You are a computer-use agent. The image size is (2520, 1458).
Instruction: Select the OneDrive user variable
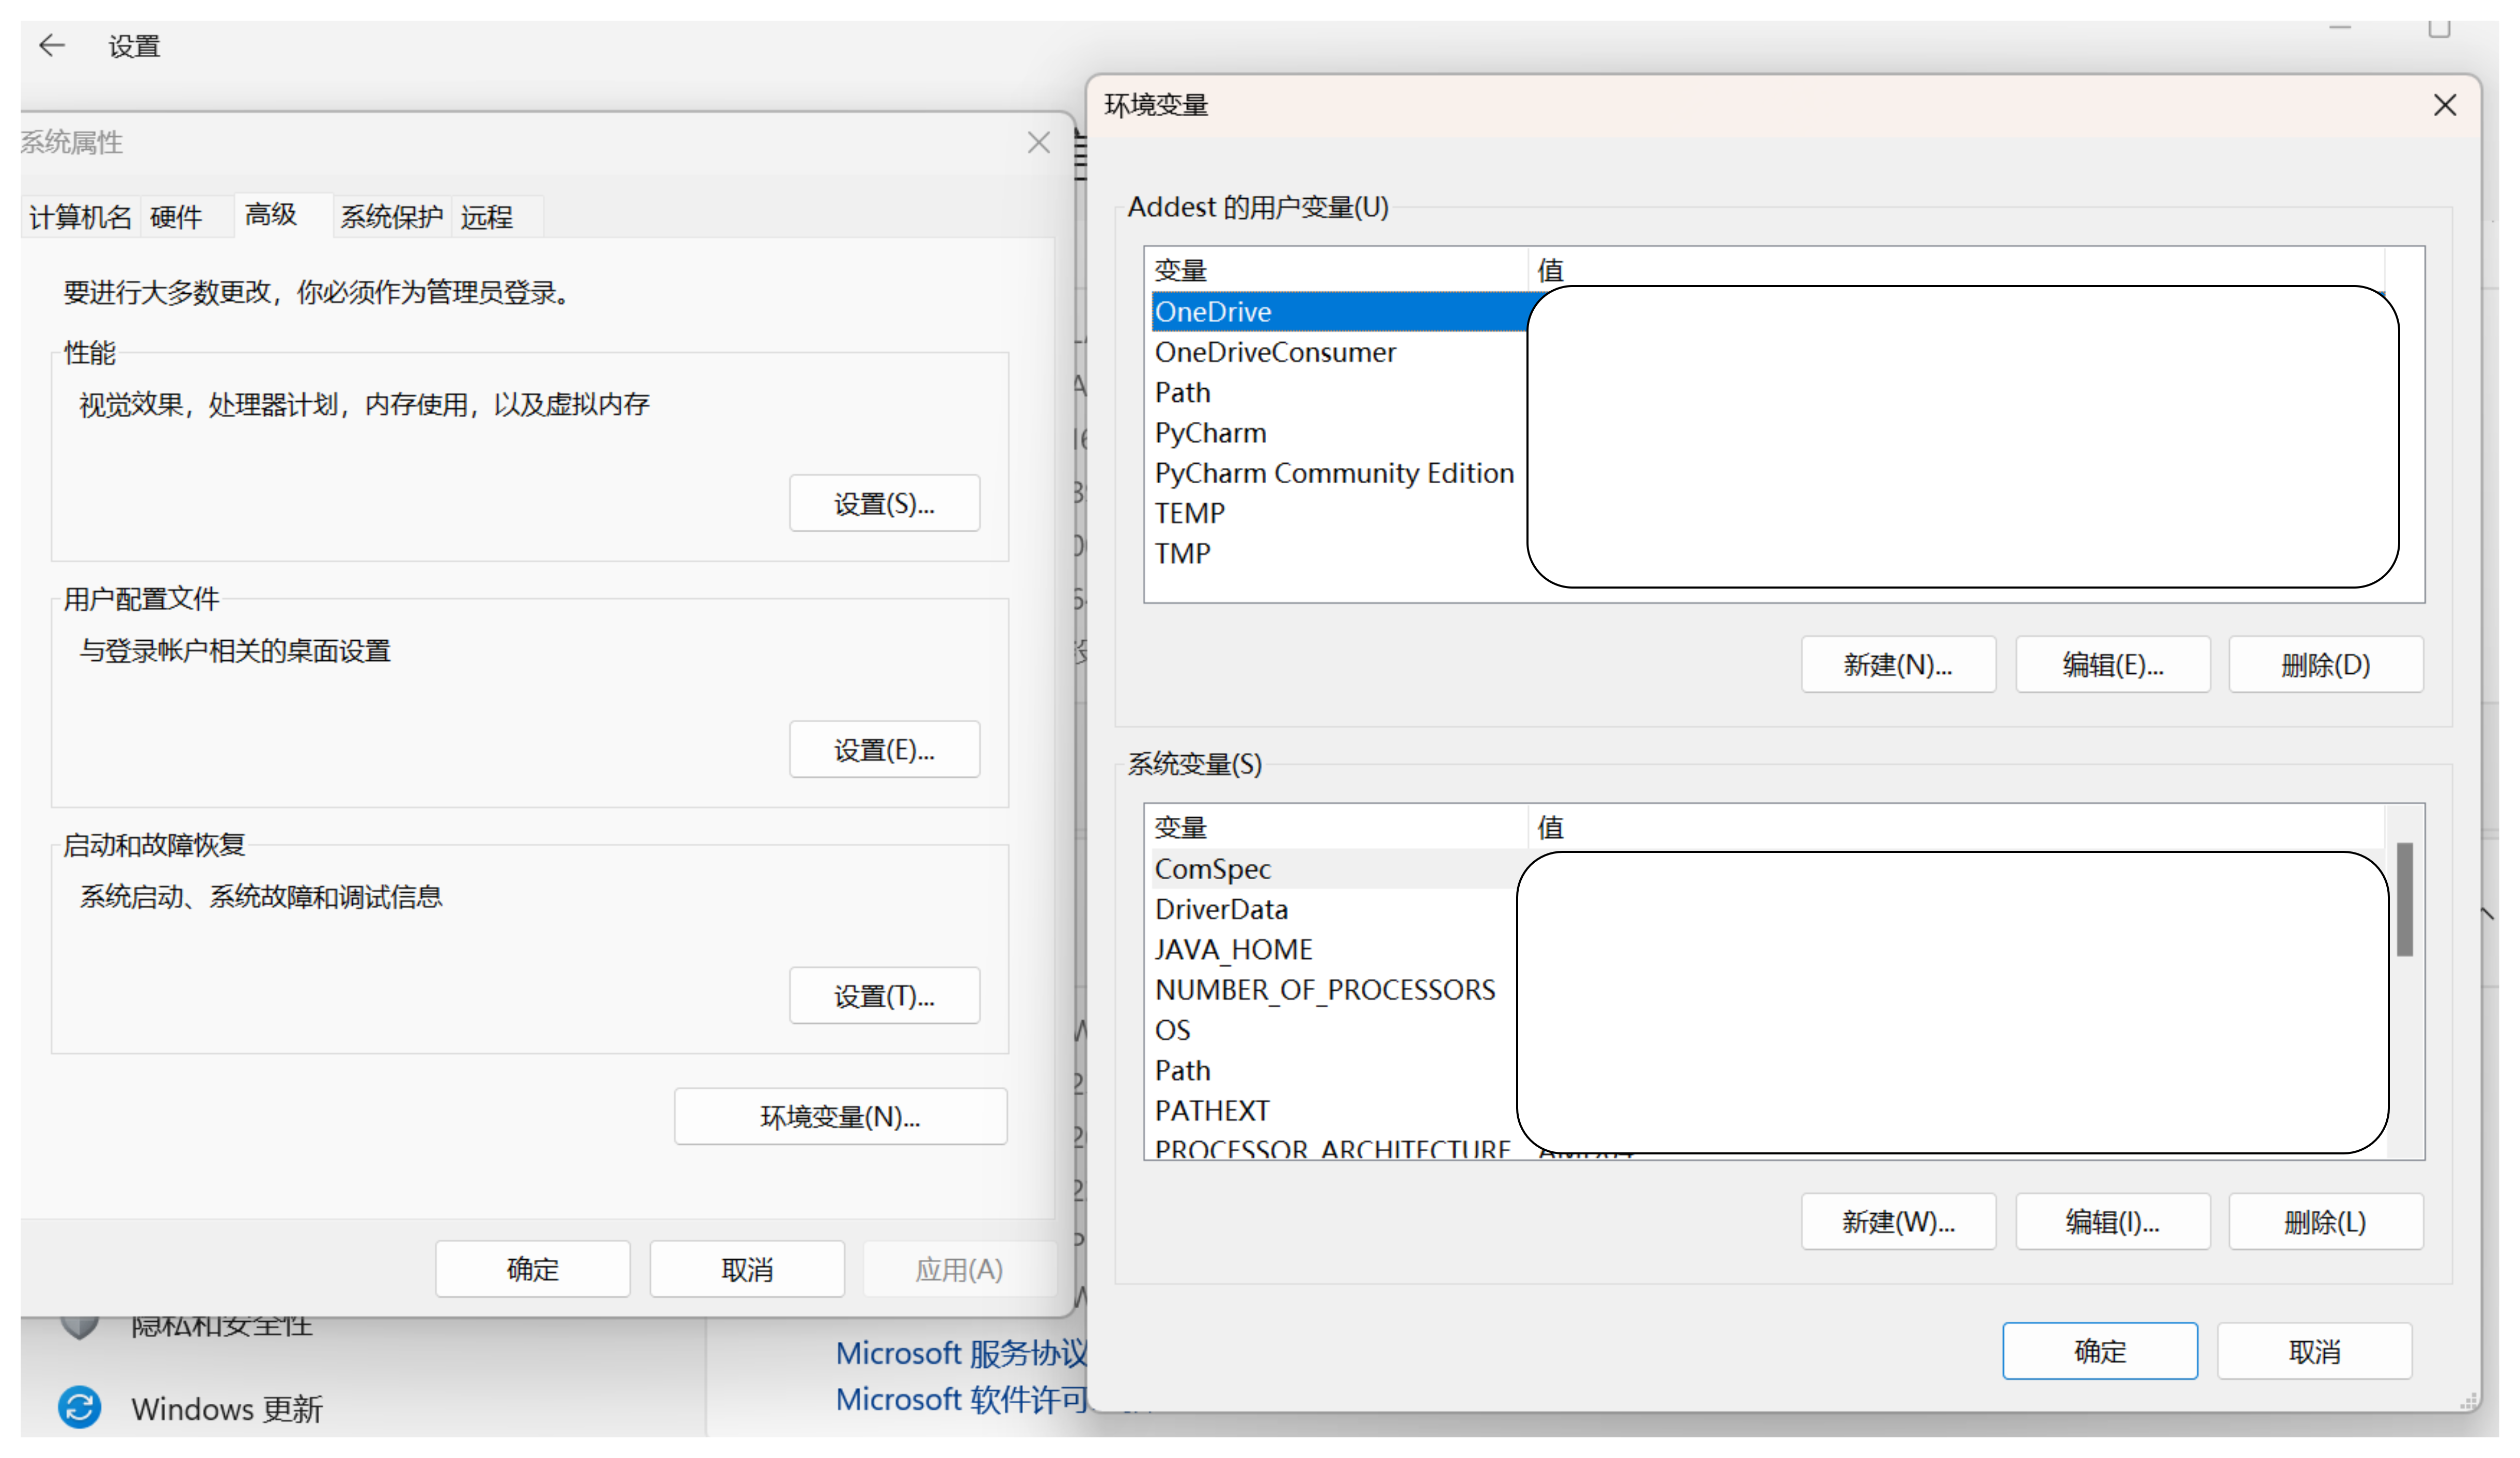pos(1340,312)
